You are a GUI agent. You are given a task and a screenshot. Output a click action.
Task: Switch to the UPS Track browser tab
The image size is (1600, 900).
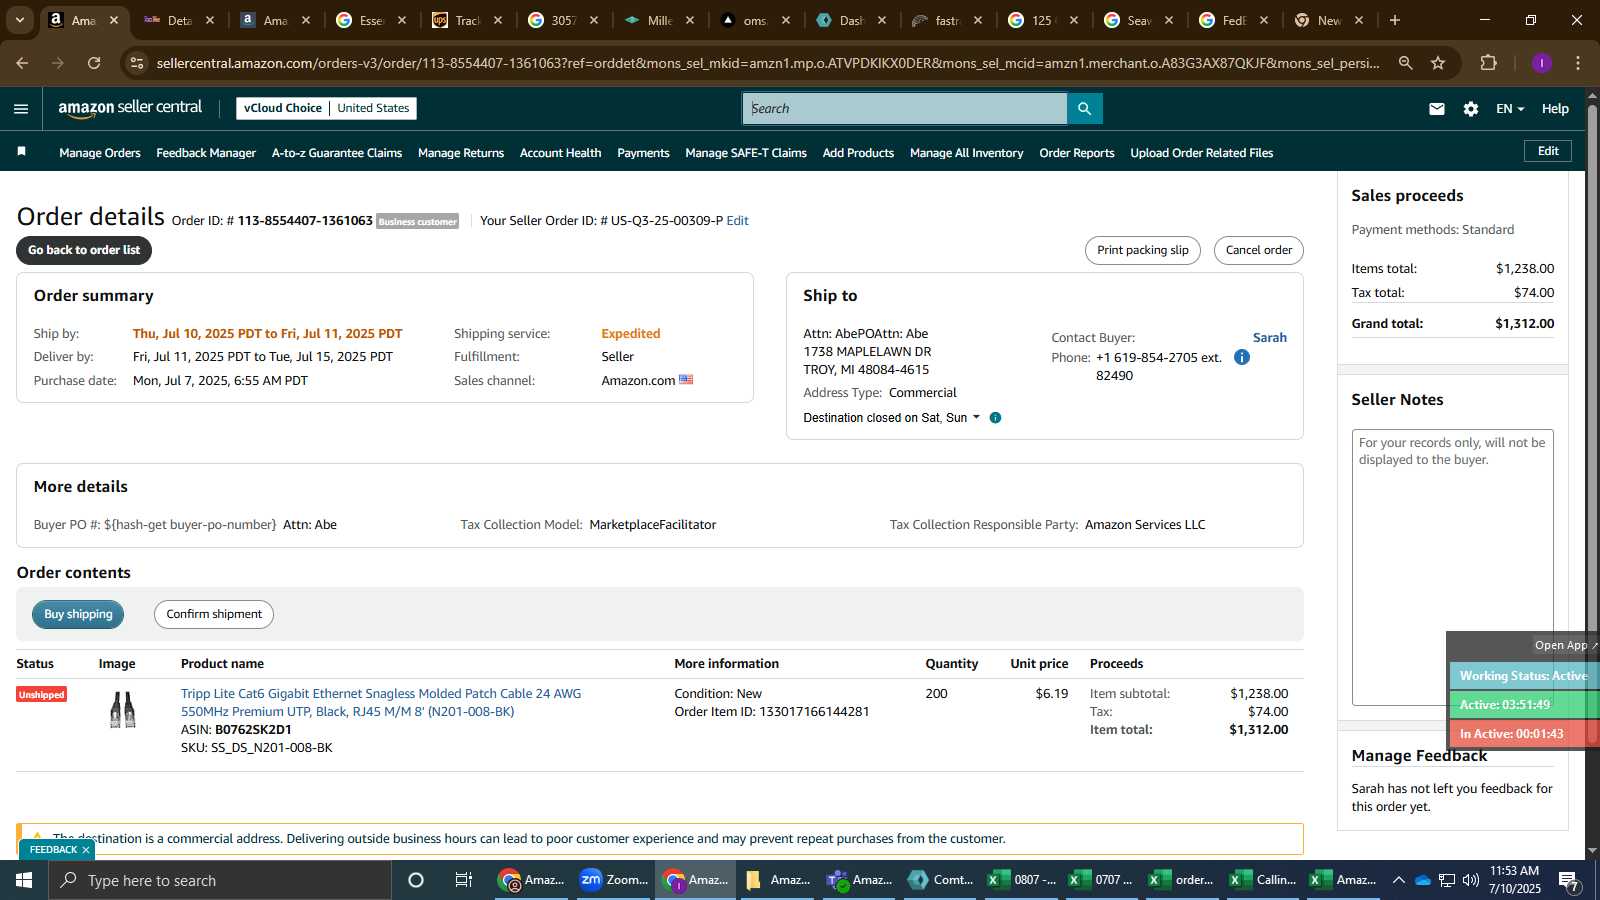pyautogui.click(x=467, y=20)
